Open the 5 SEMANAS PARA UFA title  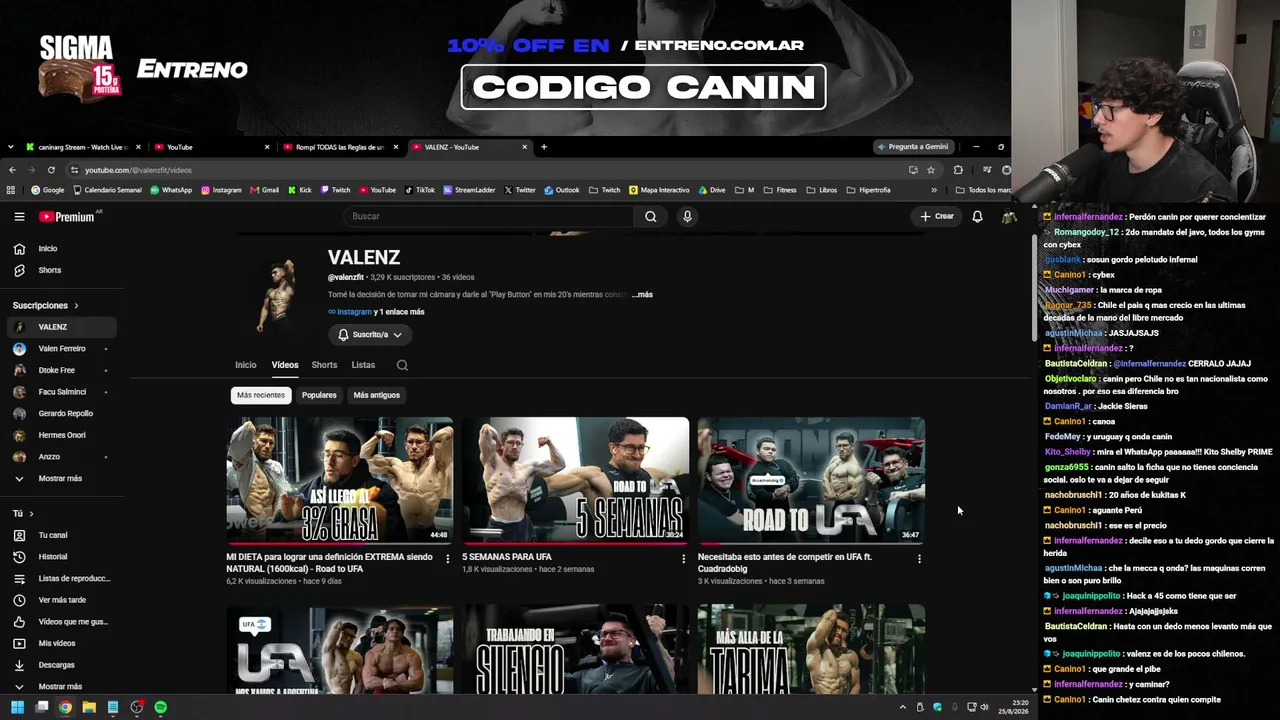[507, 557]
